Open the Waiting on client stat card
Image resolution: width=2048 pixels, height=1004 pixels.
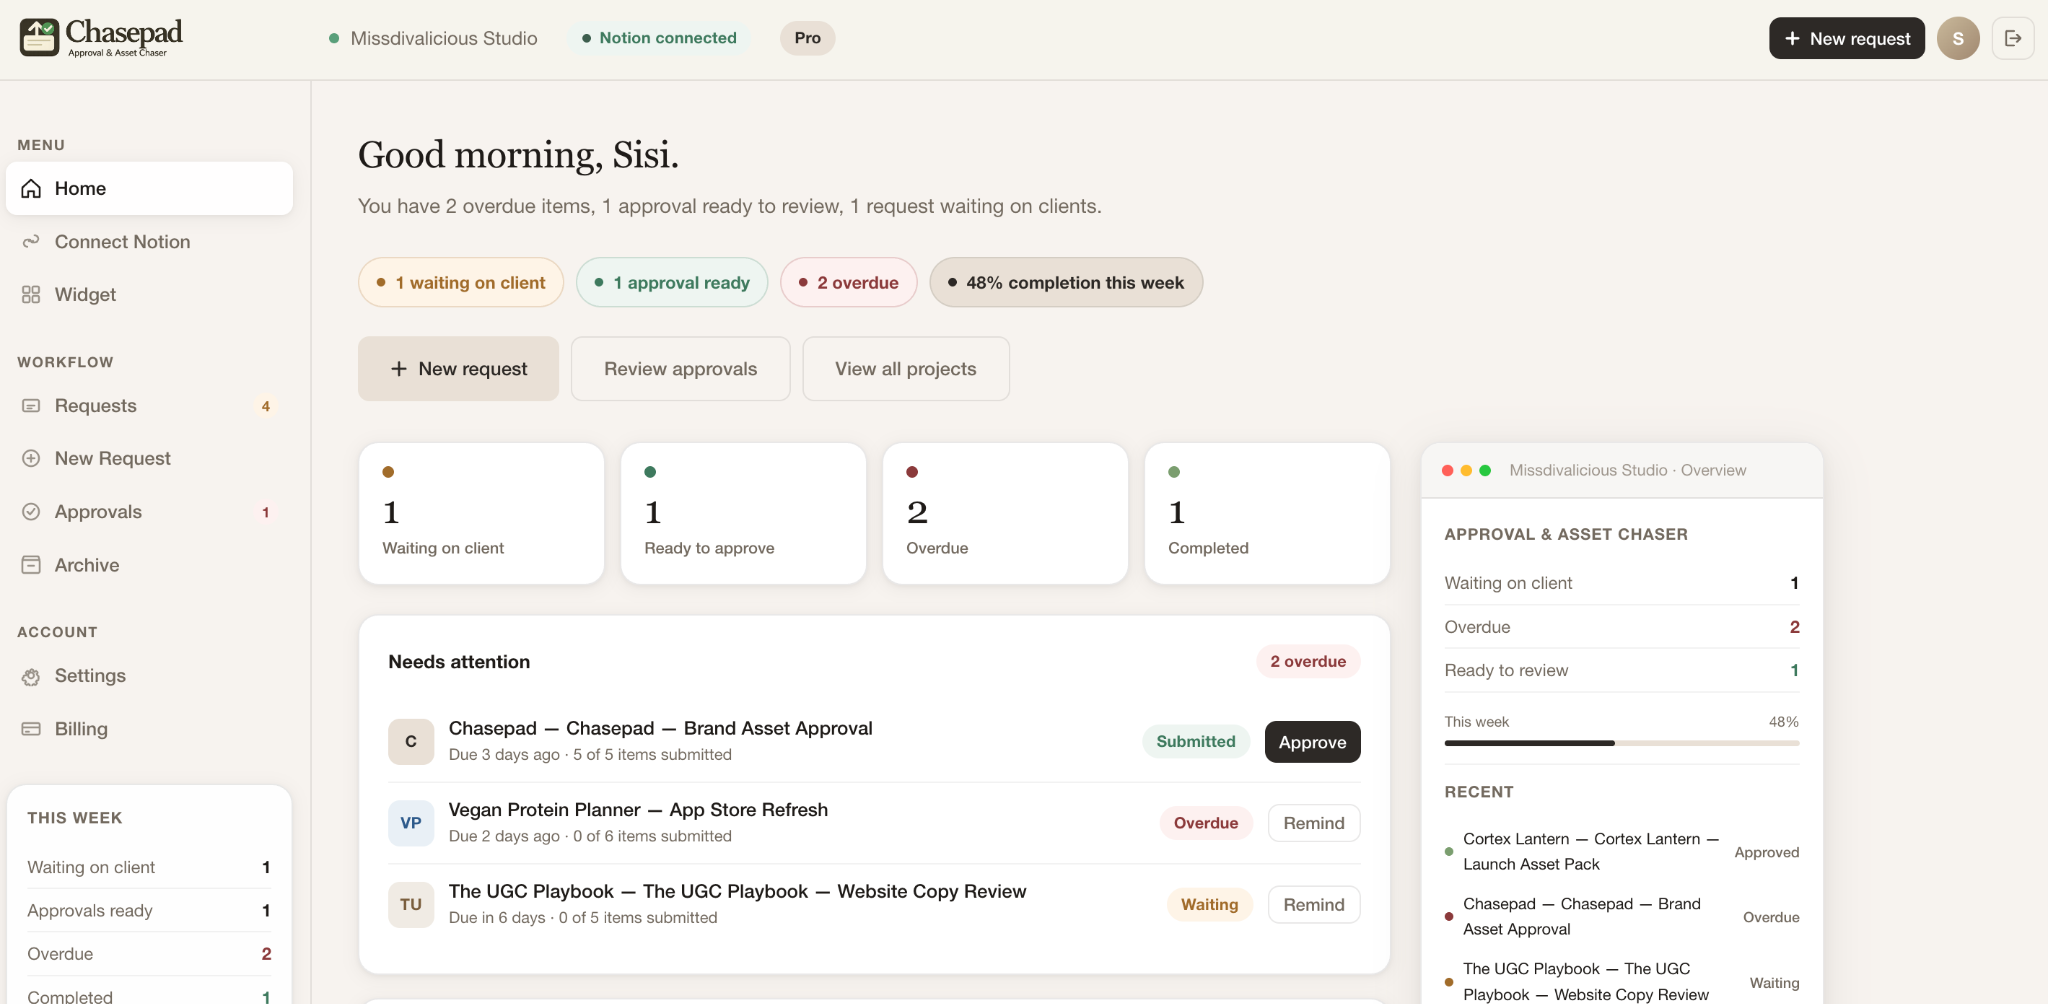(x=481, y=513)
